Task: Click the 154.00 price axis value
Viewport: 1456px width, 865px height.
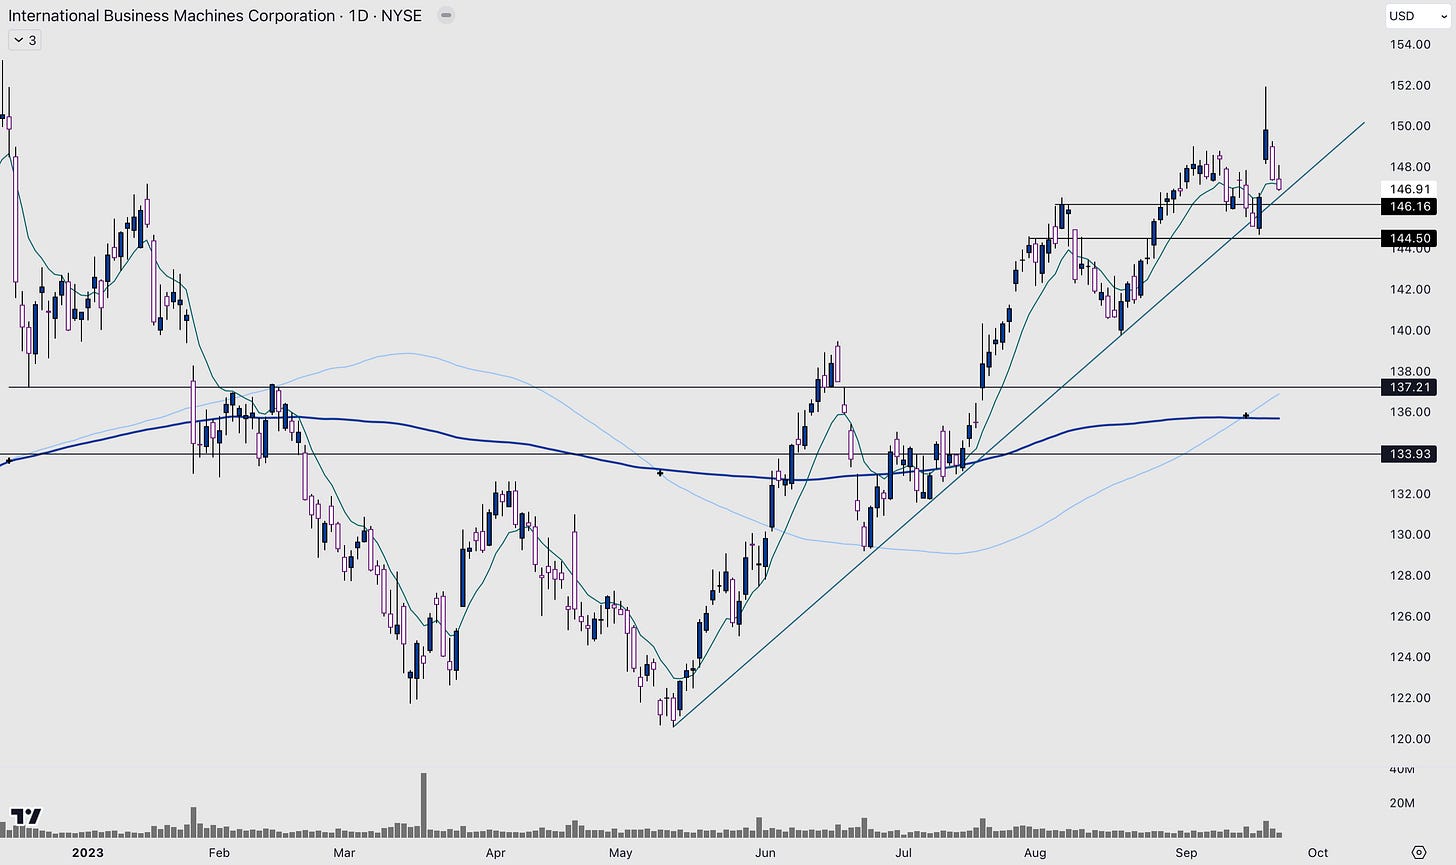Action: 1409,44
